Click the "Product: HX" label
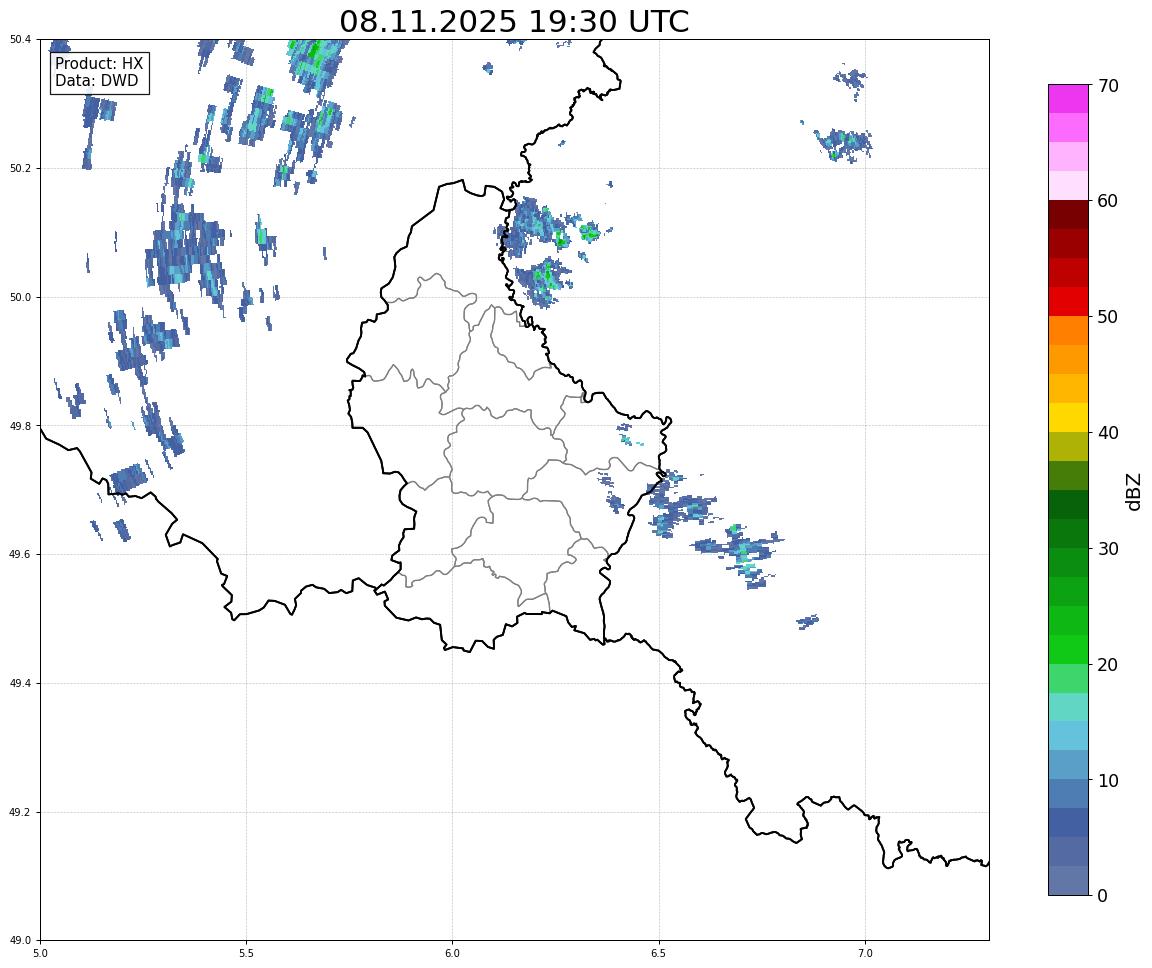Image resolution: width=1152 pixels, height=968 pixels. coord(99,64)
